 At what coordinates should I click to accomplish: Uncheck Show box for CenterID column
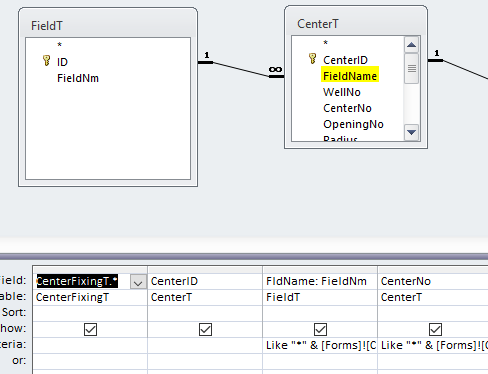tap(205, 329)
